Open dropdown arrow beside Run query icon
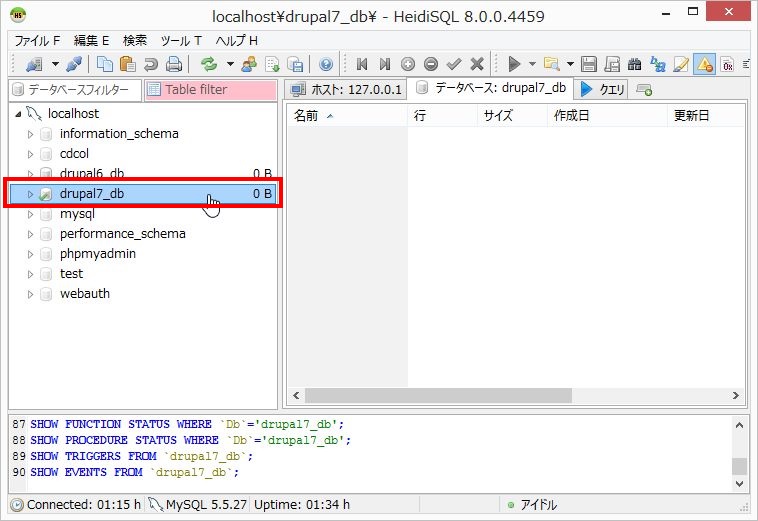758x521 pixels. click(x=532, y=64)
